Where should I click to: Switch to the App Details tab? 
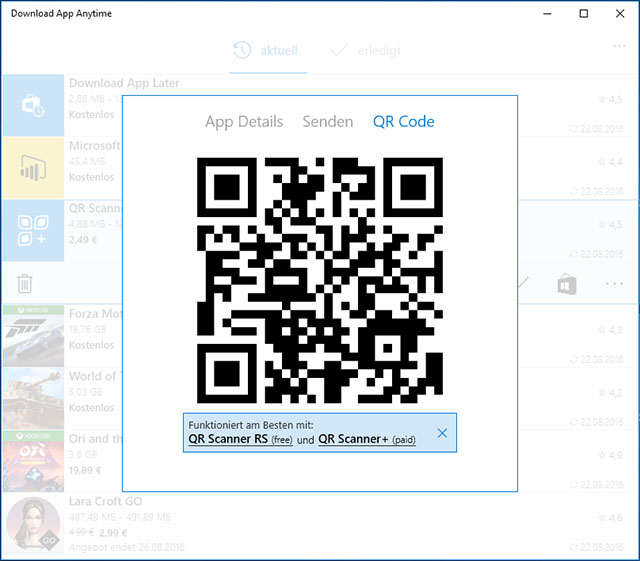point(244,122)
